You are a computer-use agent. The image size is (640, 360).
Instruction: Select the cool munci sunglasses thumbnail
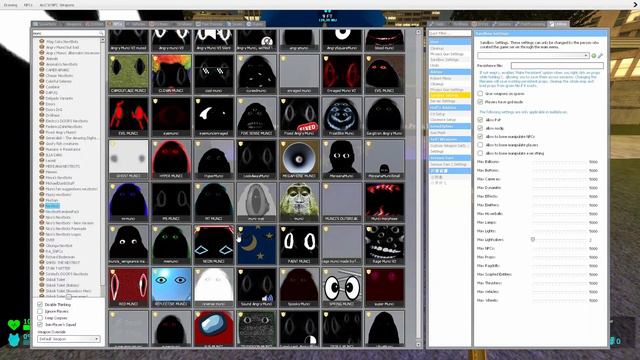(x=214, y=74)
